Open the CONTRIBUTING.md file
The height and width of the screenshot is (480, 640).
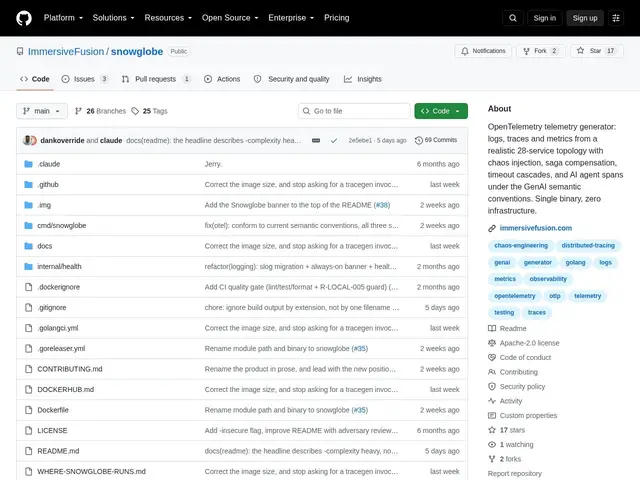(70, 369)
